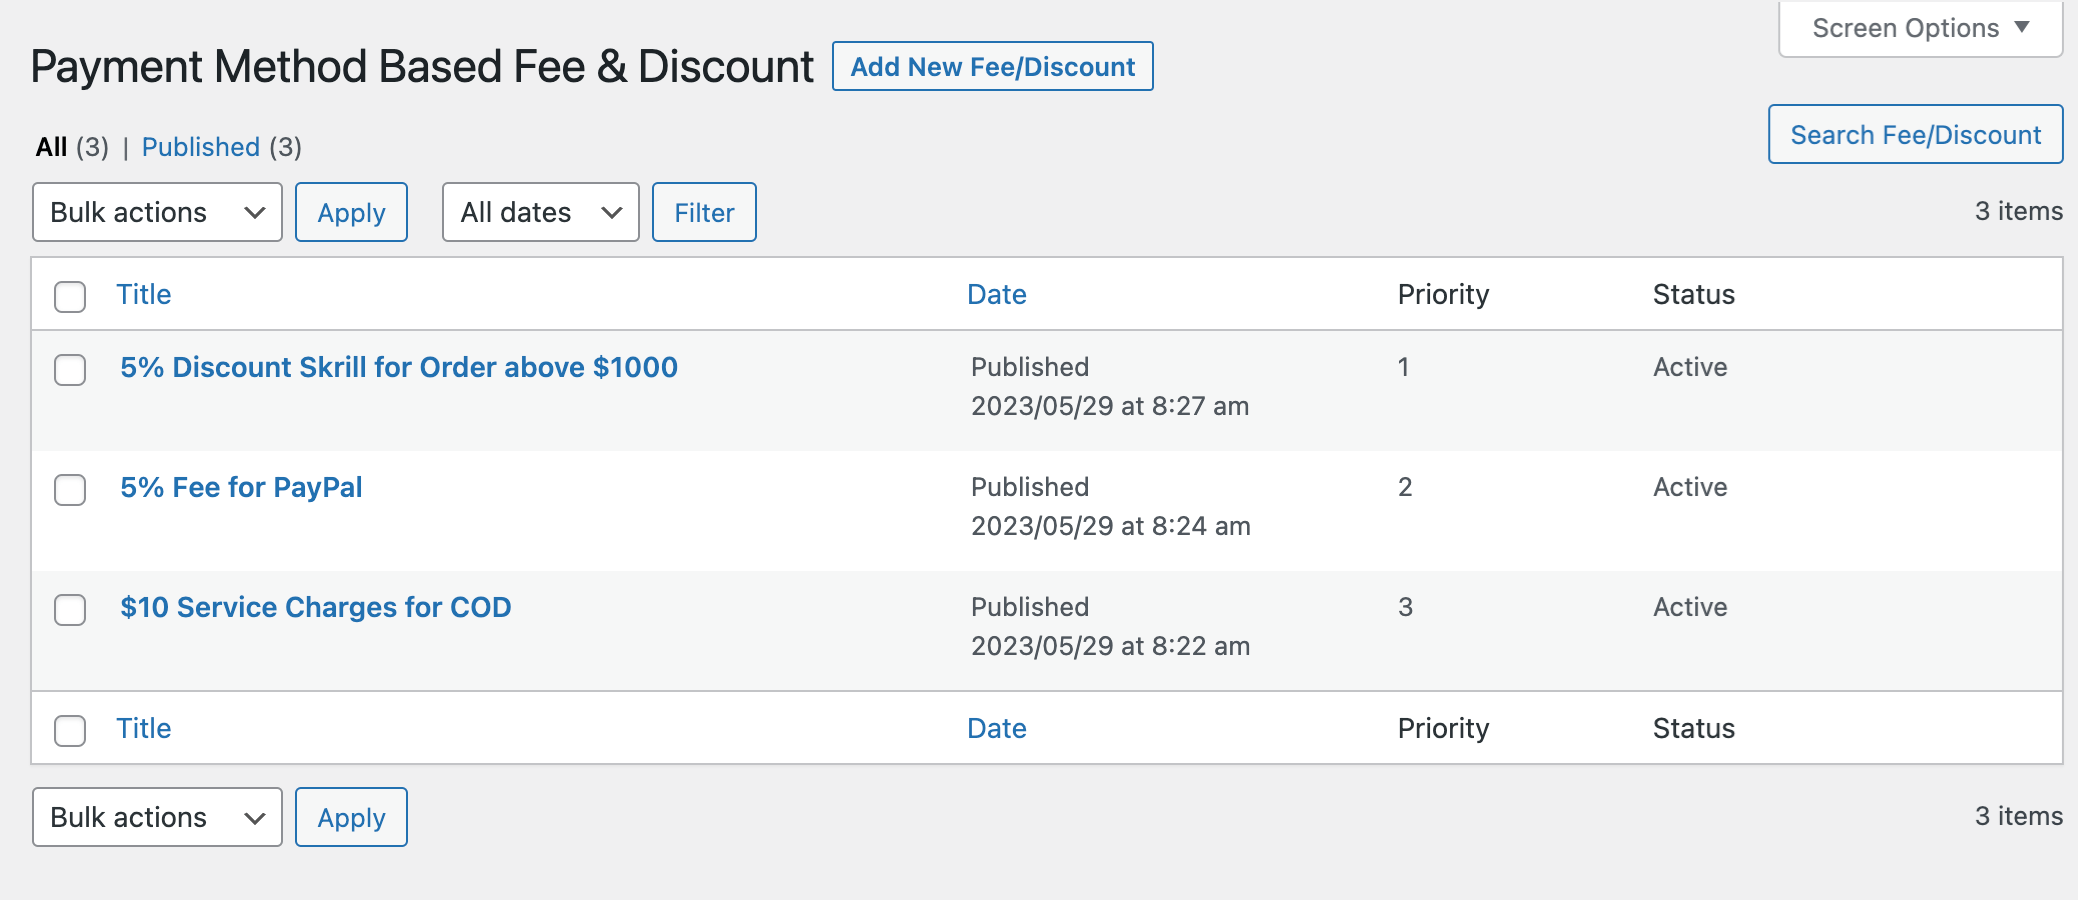Image resolution: width=2078 pixels, height=900 pixels.
Task: Click the bottom Apply button
Action: click(x=351, y=817)
